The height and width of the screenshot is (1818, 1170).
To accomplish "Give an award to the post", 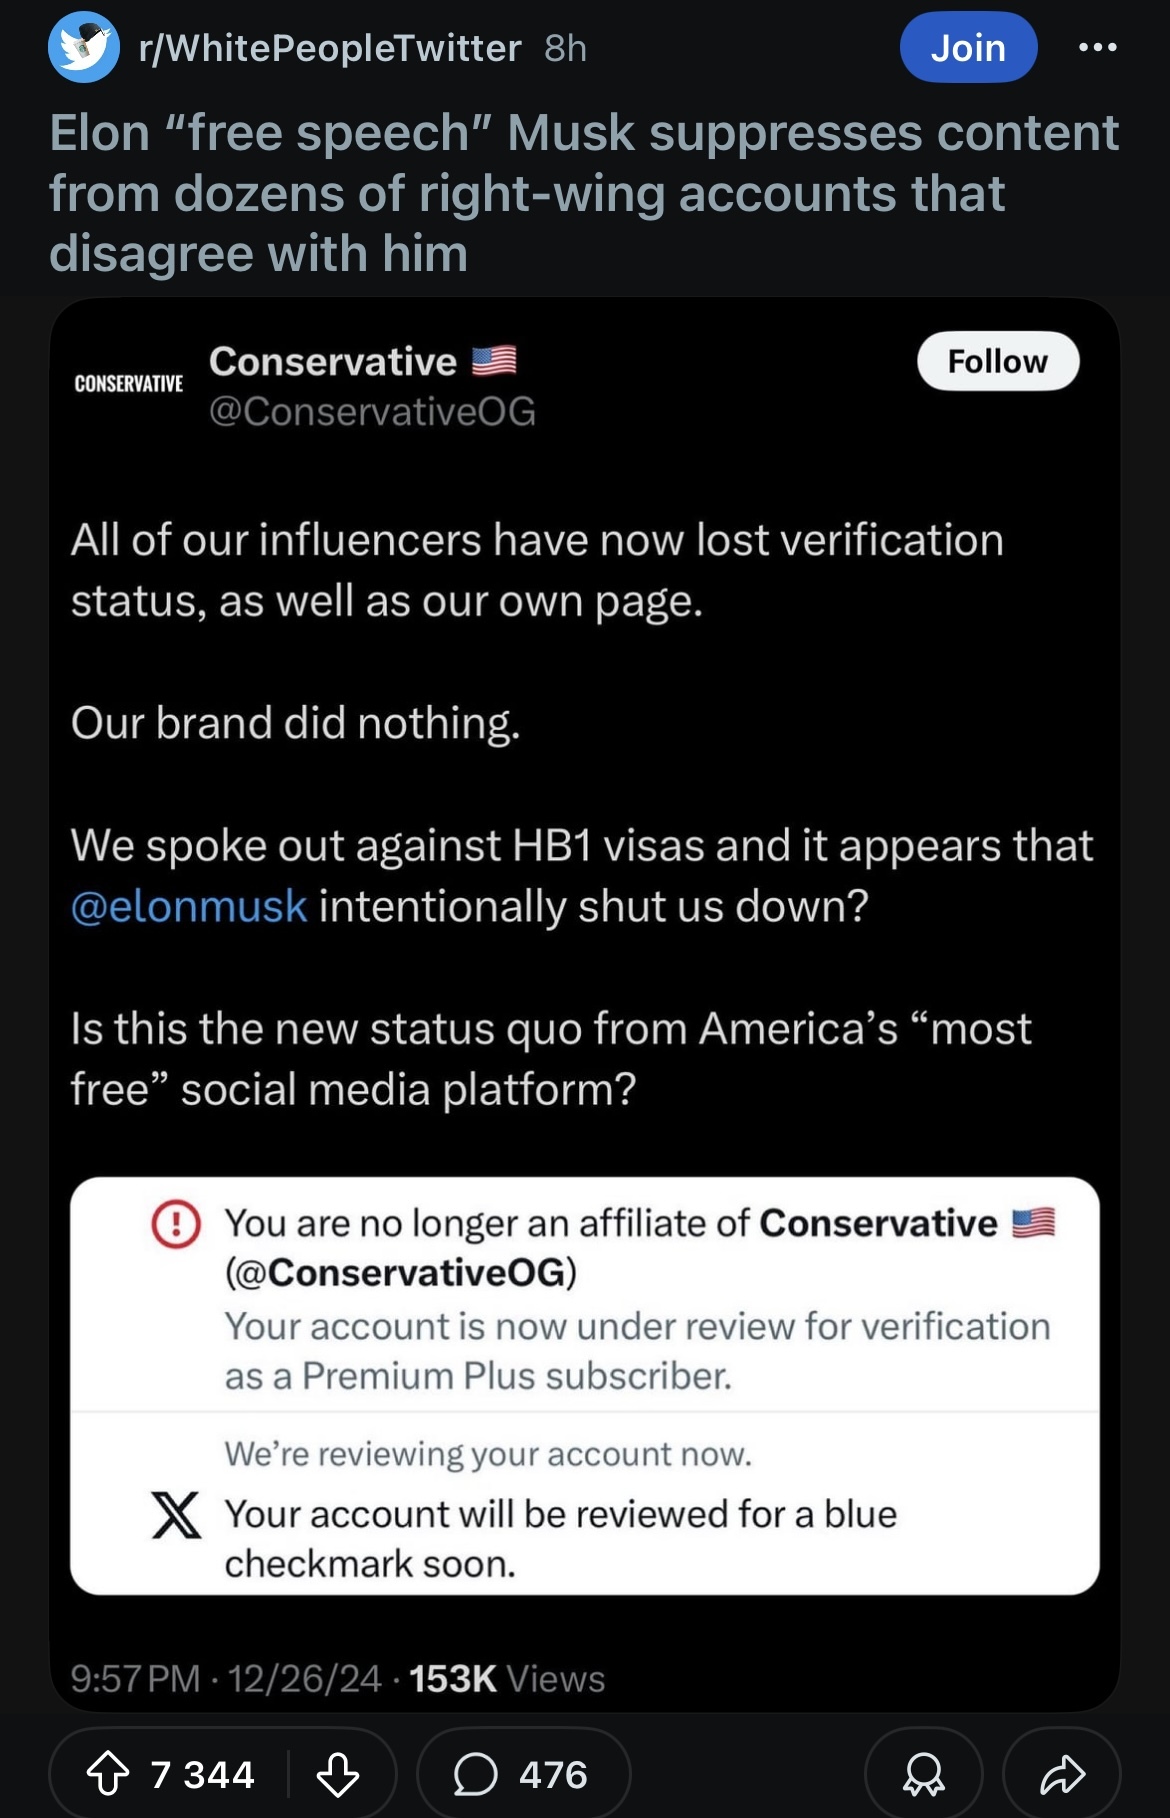I will point(923,1774).
